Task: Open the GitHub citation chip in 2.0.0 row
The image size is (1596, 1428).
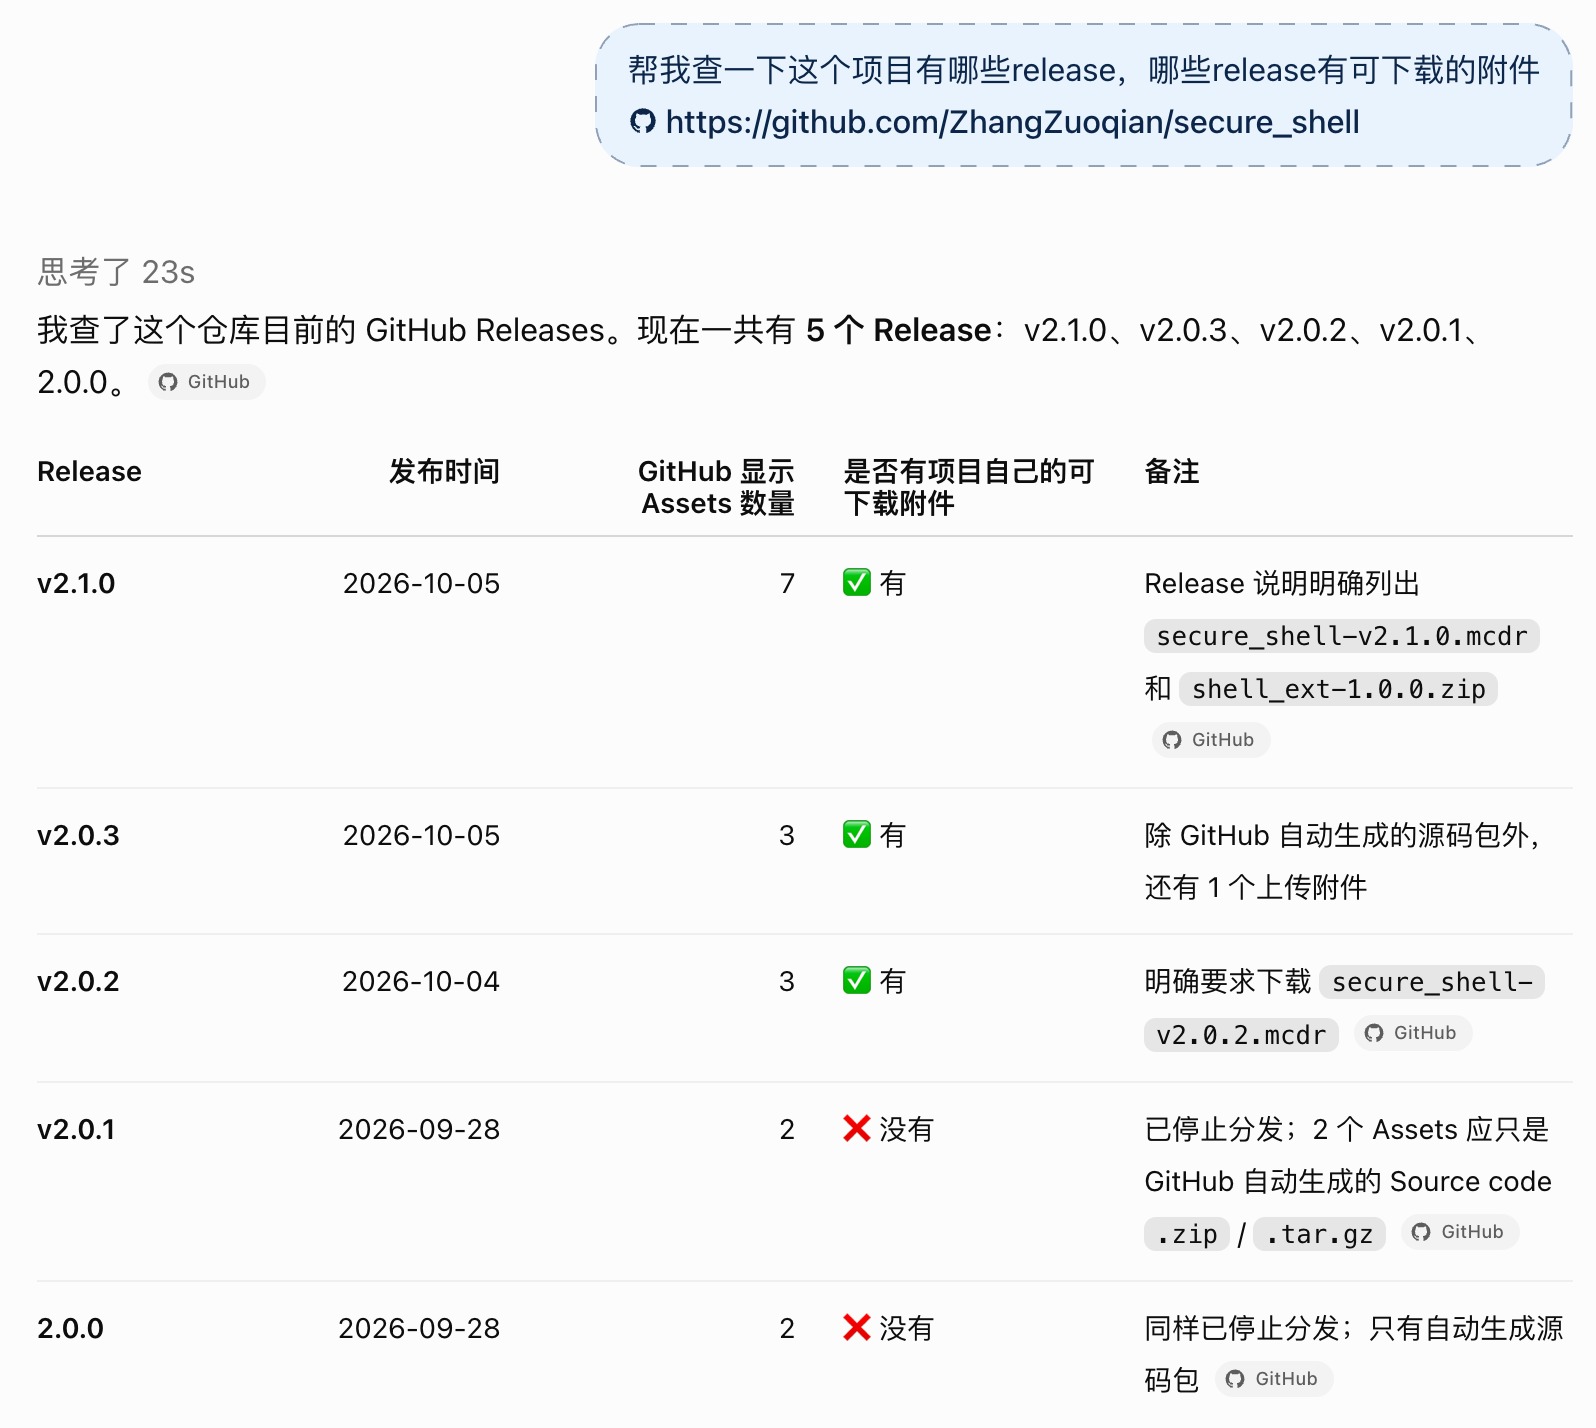Action: [1273, 1379]
